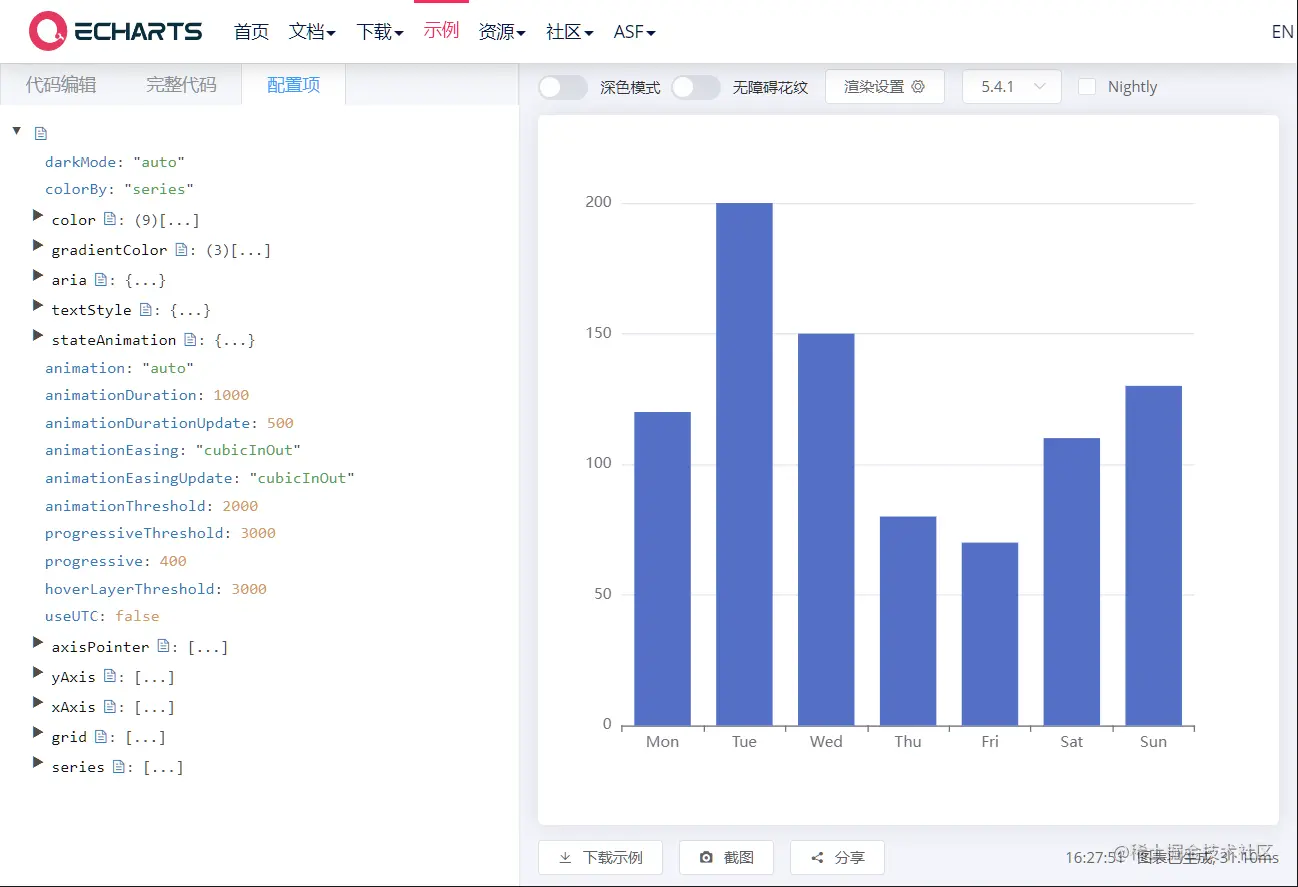Click the Sat bar in the chart
Screen dimensions: 1298x887
1071,581
